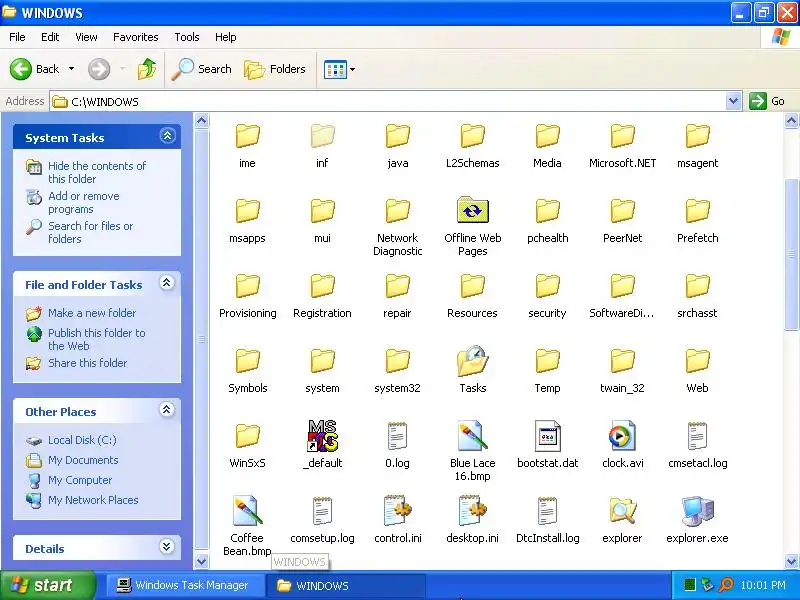The image size is (800, 600).
Task: Select the 0.log file icon
Action: tap(397, 436)
